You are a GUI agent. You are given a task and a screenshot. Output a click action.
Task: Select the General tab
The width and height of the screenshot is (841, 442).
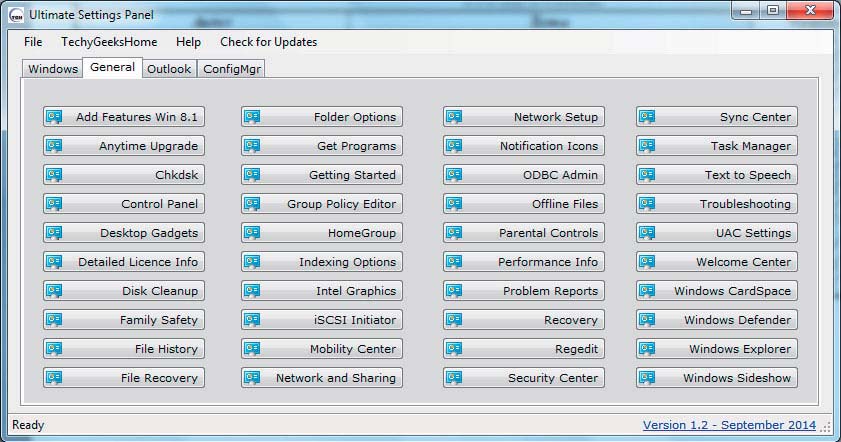pos(112,68)
